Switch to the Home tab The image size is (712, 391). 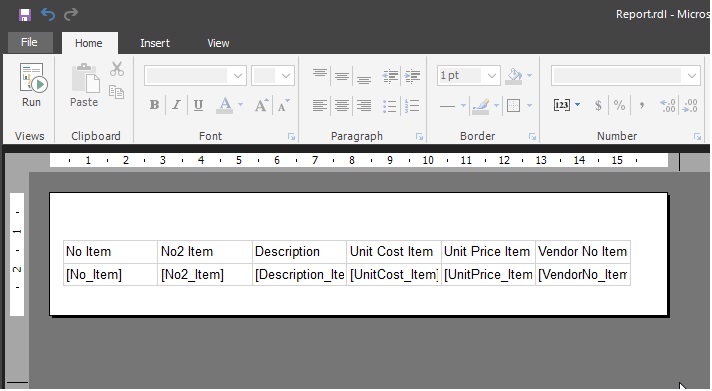click(x=89, y=43)
